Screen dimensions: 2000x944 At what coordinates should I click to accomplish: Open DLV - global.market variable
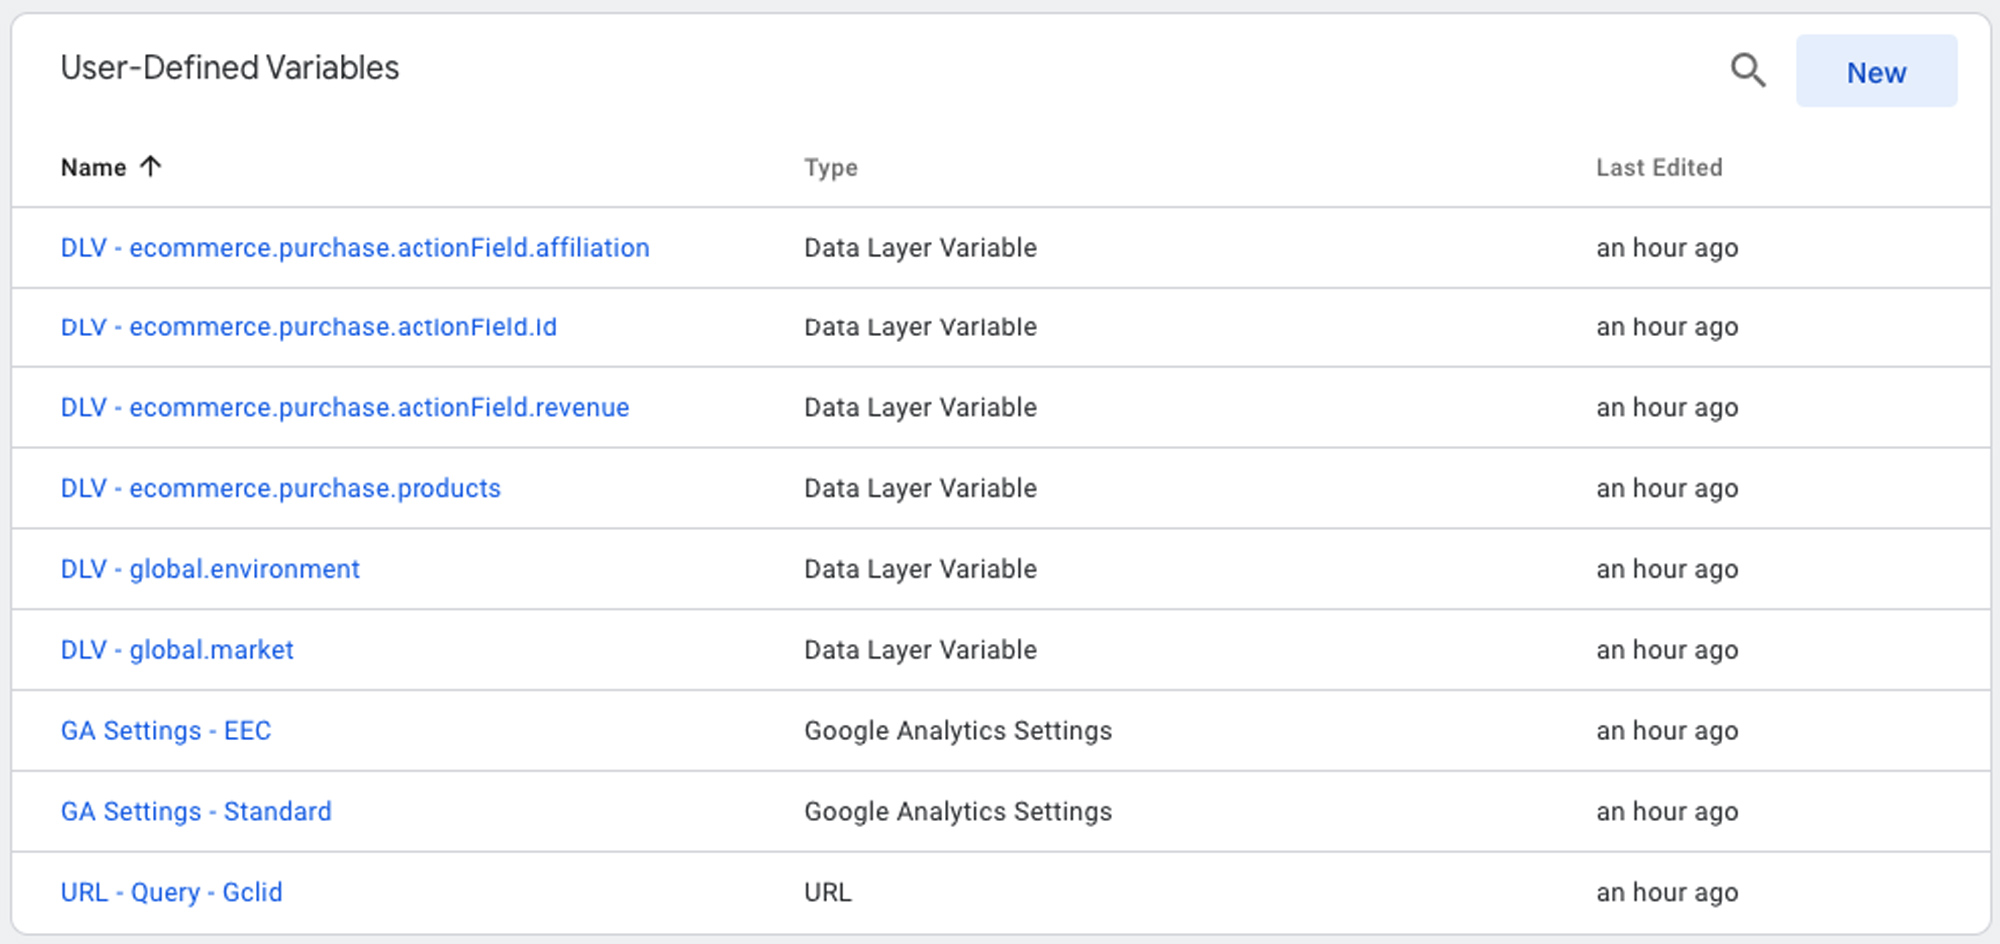[x=177, y=650]
